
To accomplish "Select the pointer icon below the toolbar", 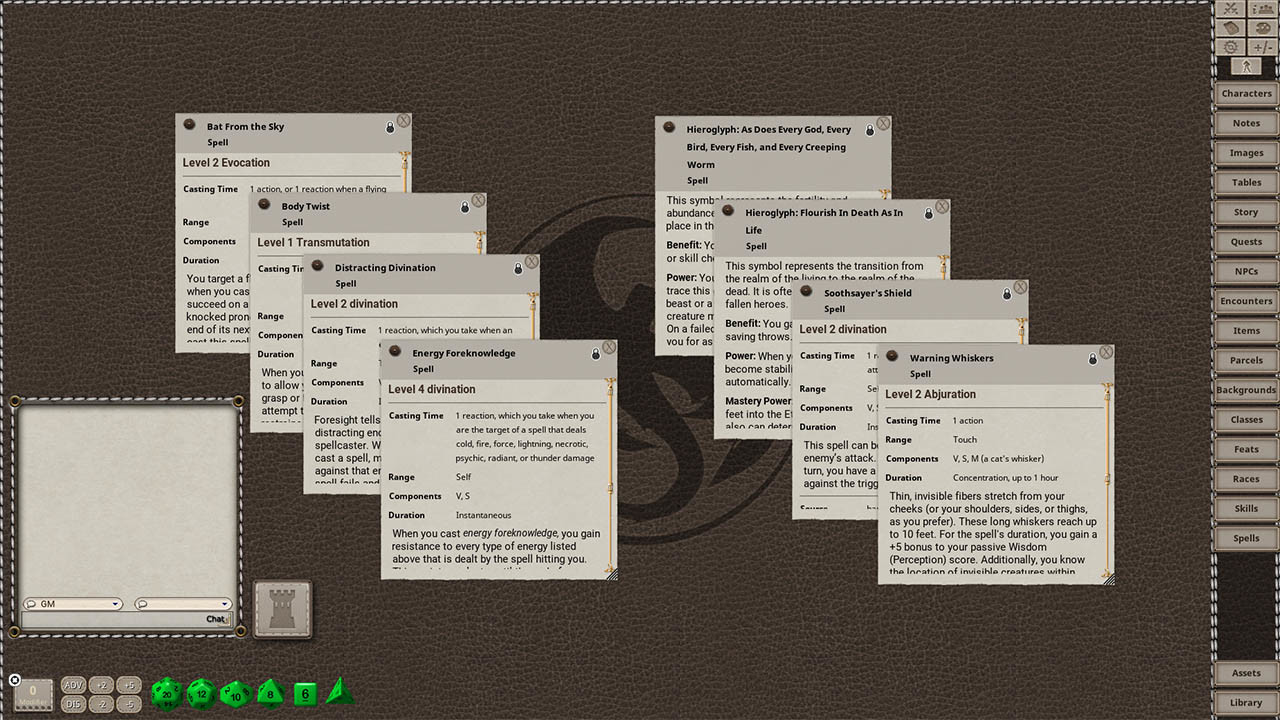I will coord(1246,66).
